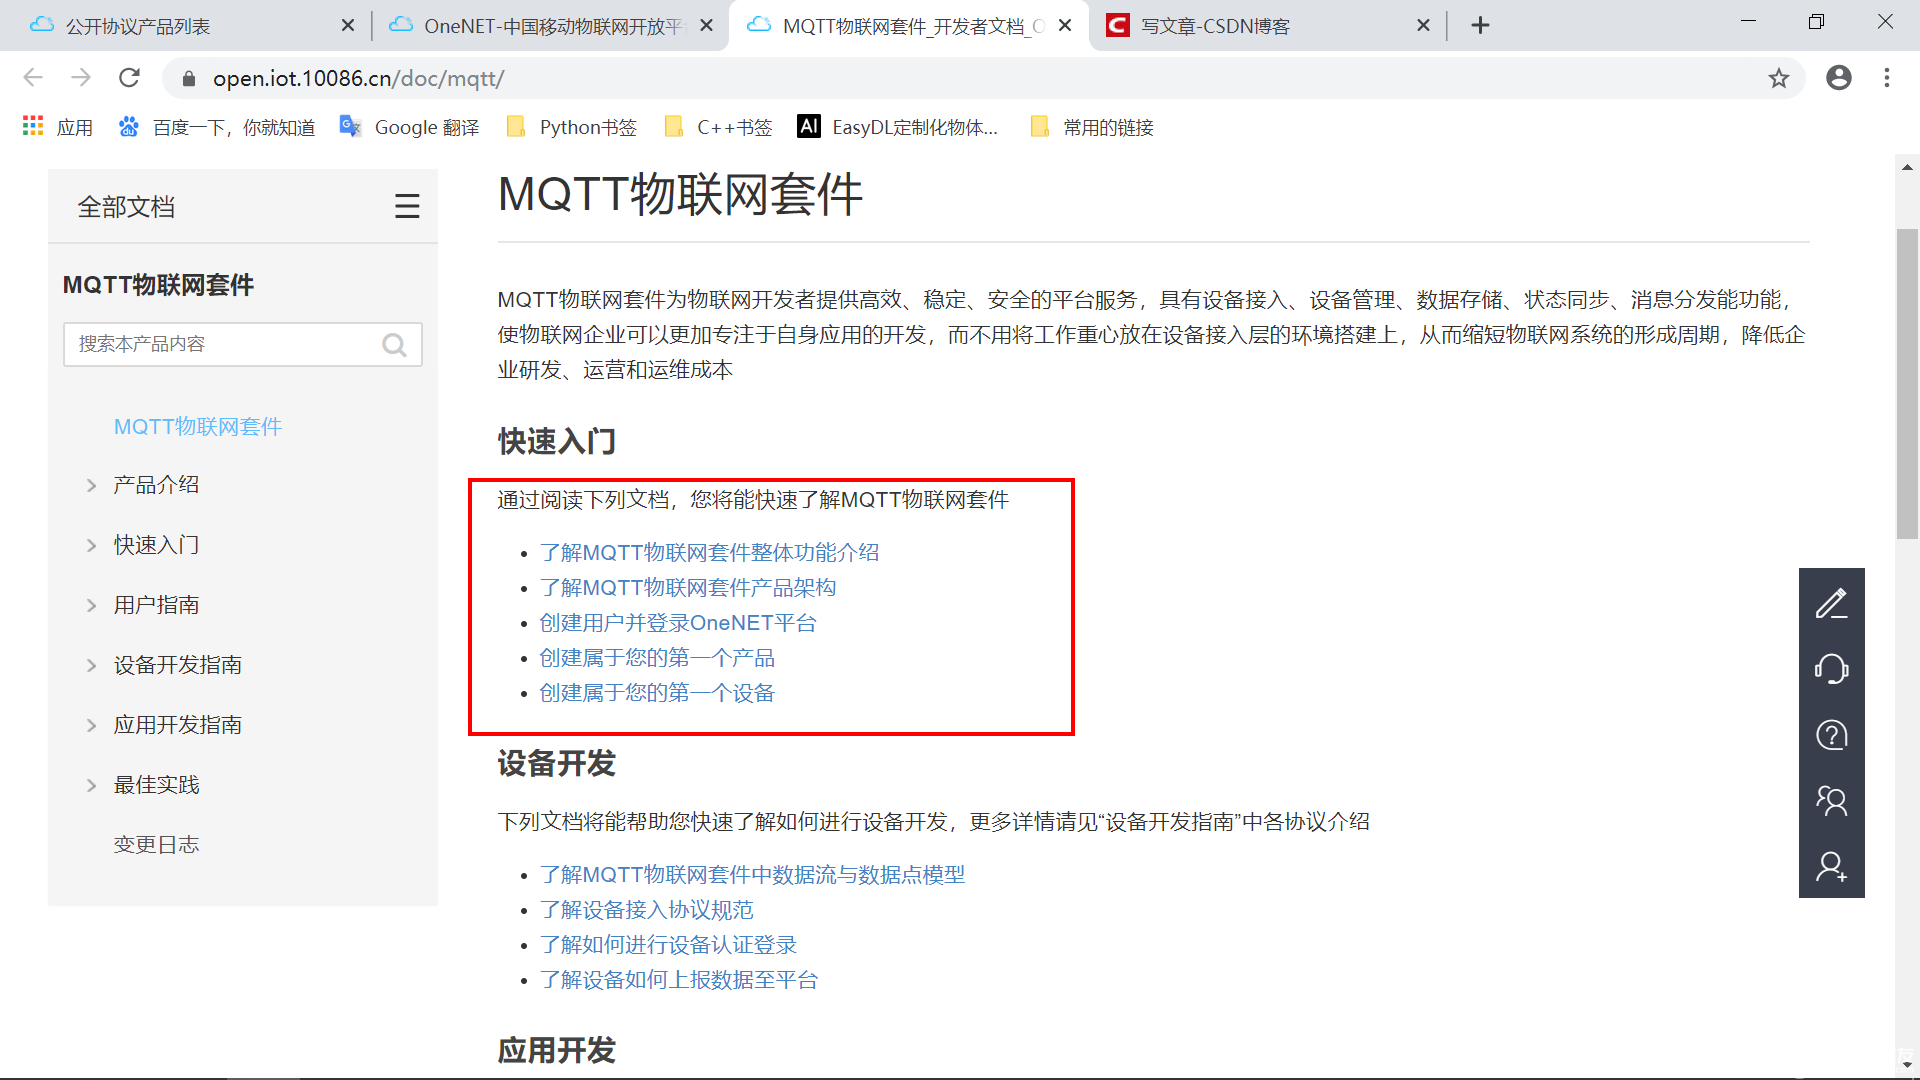Open the browser profile avatar icon

[x=1838, y=78]
